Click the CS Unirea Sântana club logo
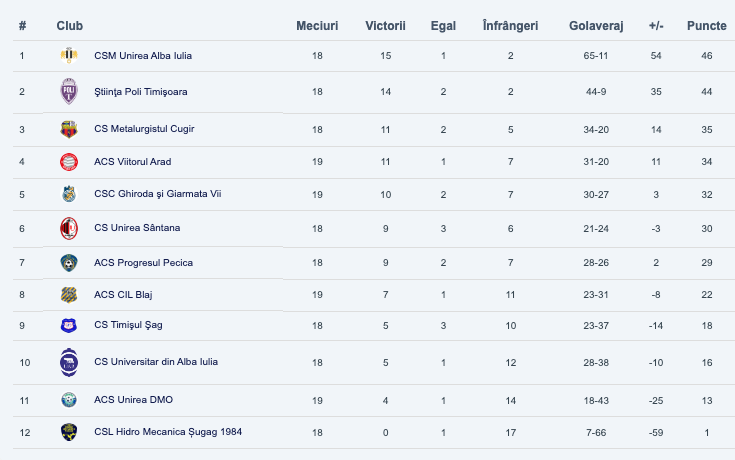 68,228
